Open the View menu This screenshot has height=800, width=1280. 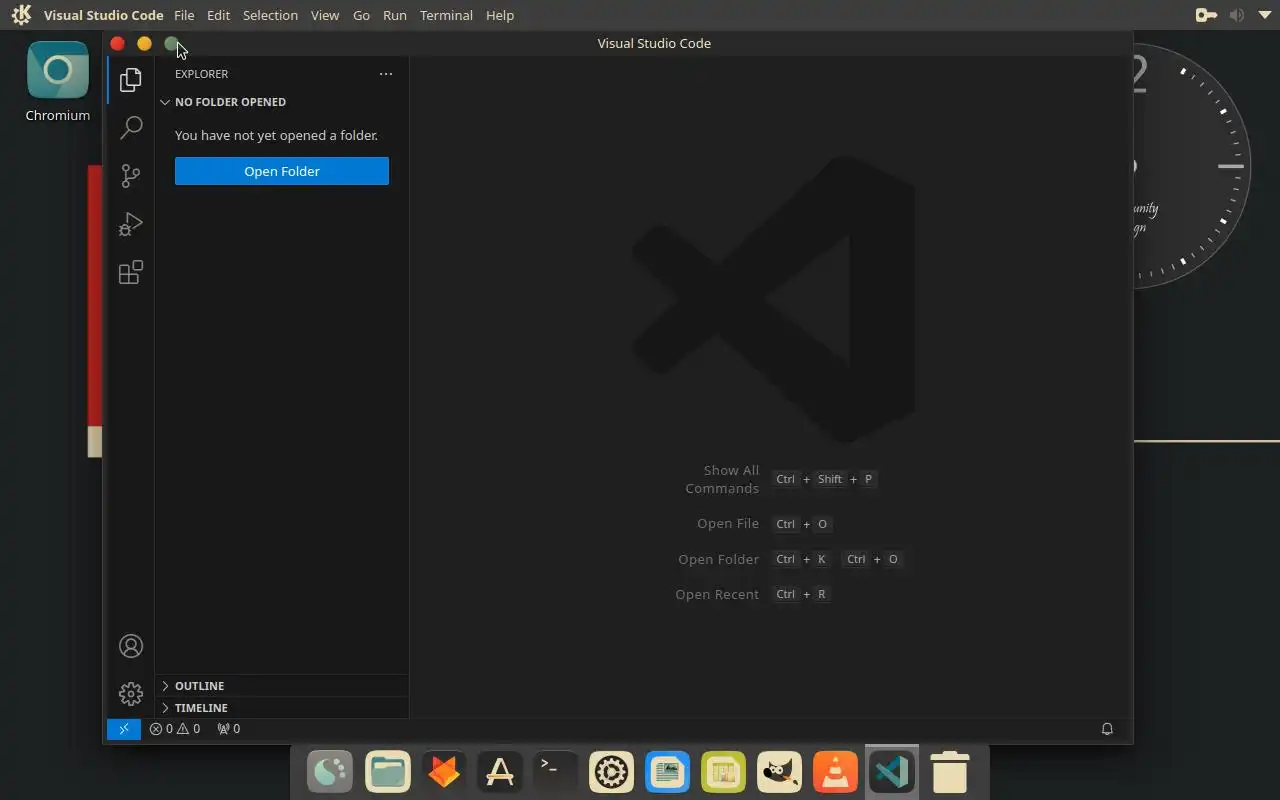[x=325, y=15]
